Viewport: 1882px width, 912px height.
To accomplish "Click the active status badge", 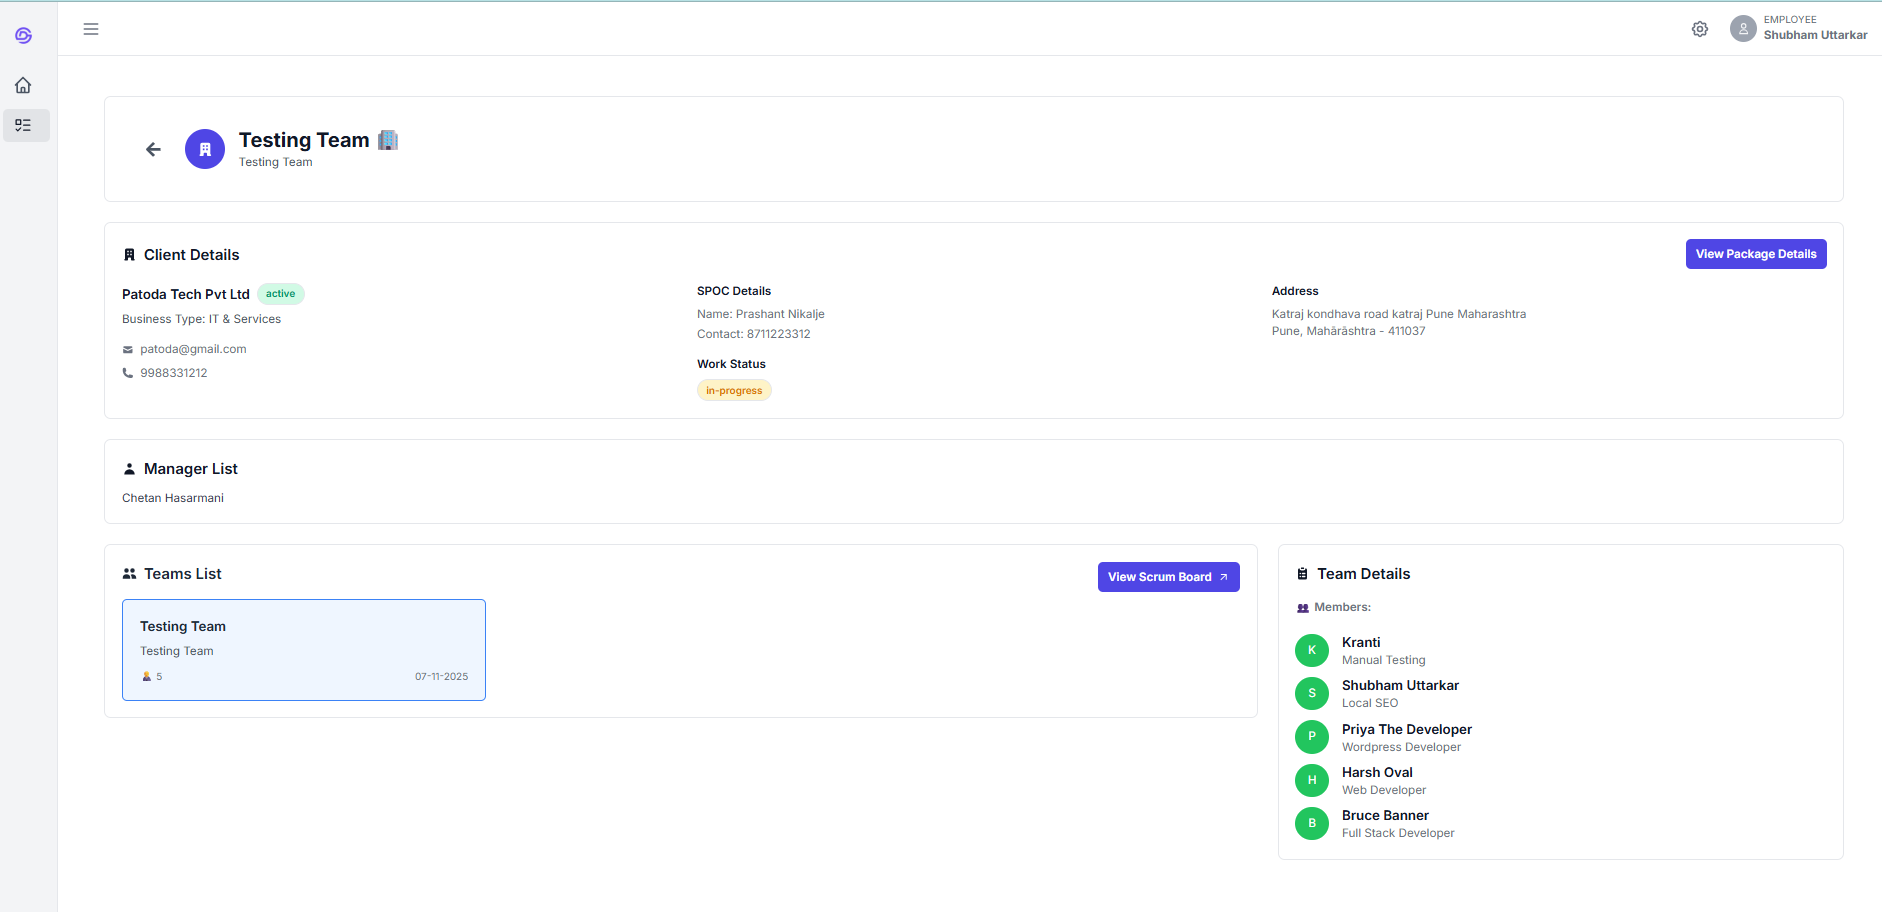I will coord(281,294).
